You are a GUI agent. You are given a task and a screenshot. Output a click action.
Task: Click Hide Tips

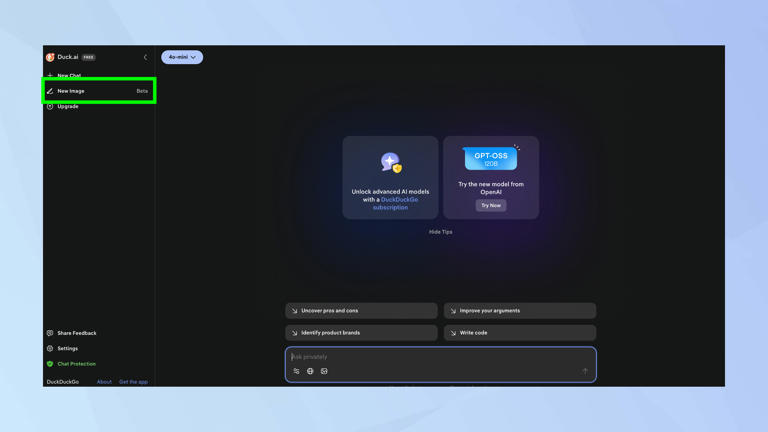coord(440,232)
